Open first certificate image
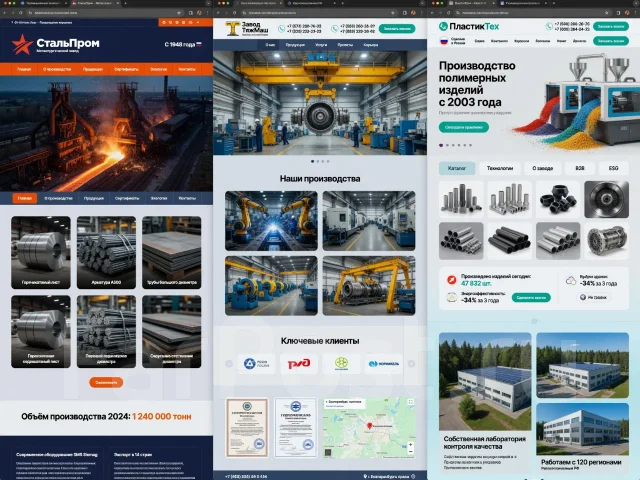640x480 pixels. click(247, 428)
